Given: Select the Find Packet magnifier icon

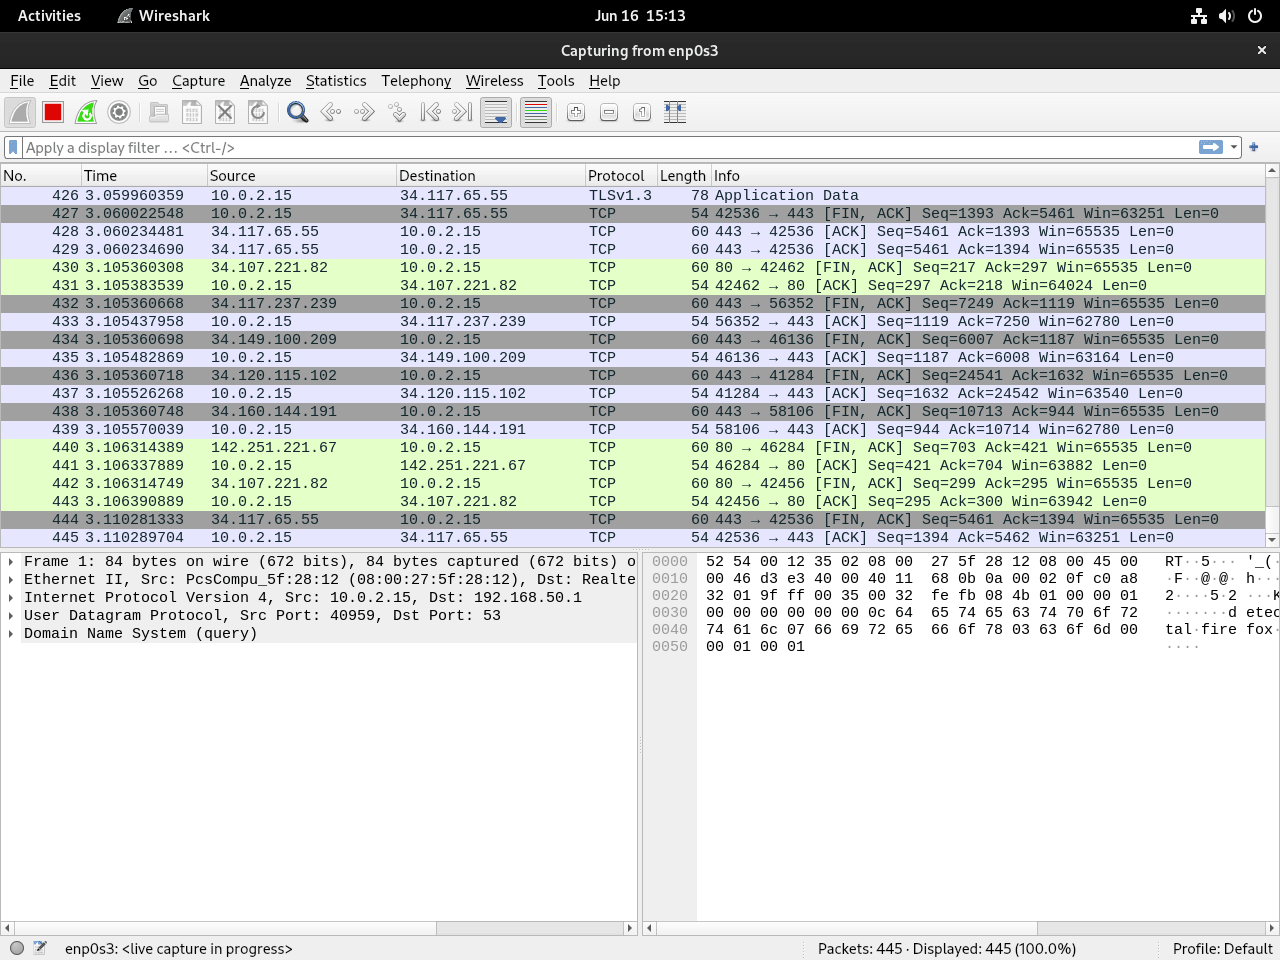Looking at the screenshot, I should click(297, 112).
